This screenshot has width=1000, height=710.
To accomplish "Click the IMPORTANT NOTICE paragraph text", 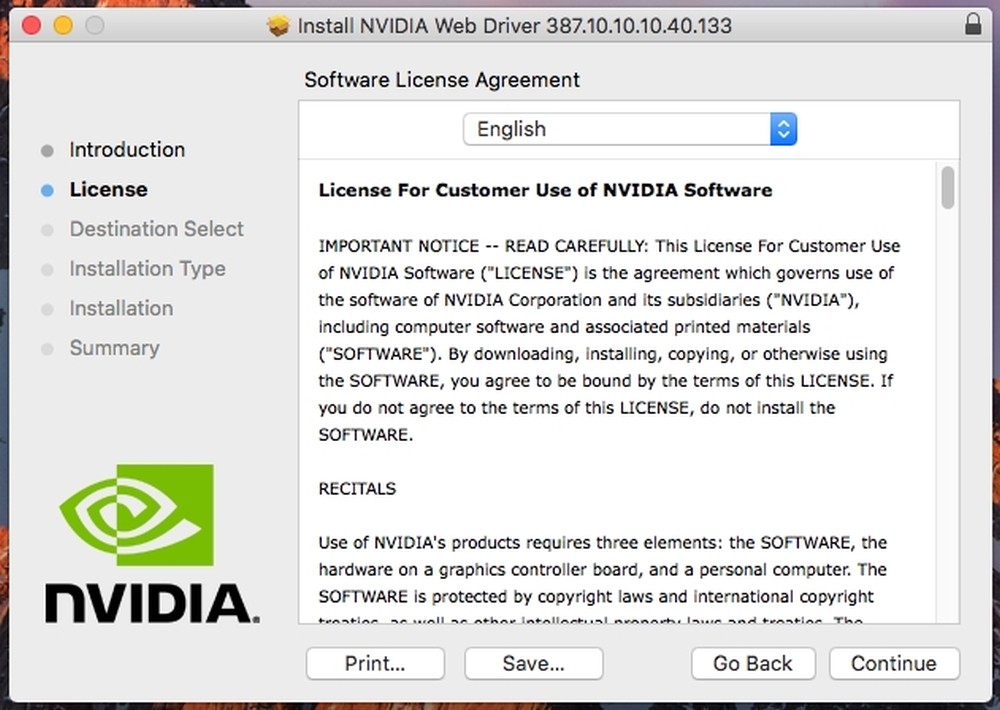I will point(609,340).
